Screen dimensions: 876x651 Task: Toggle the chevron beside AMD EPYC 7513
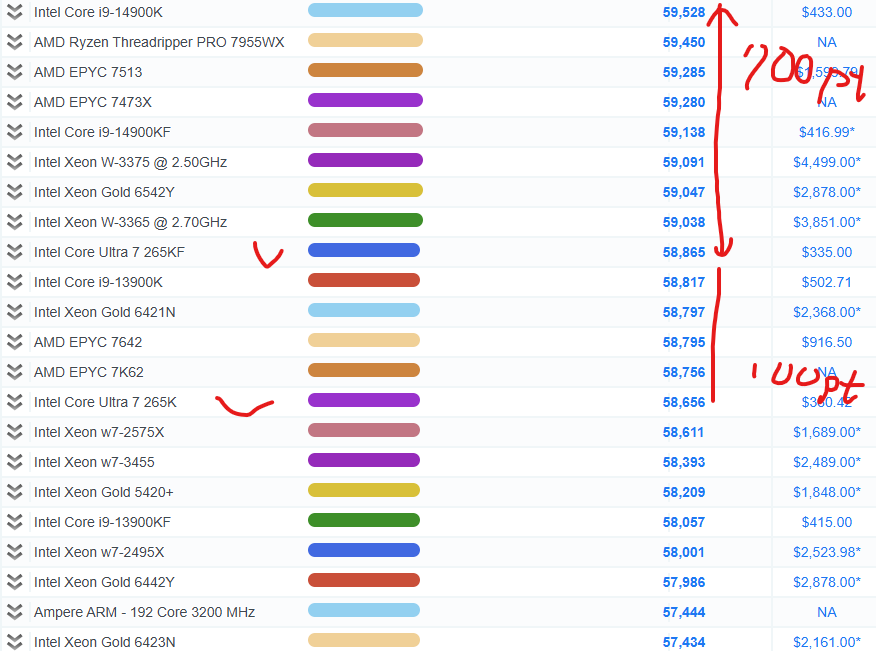click(x=15, y=72)
